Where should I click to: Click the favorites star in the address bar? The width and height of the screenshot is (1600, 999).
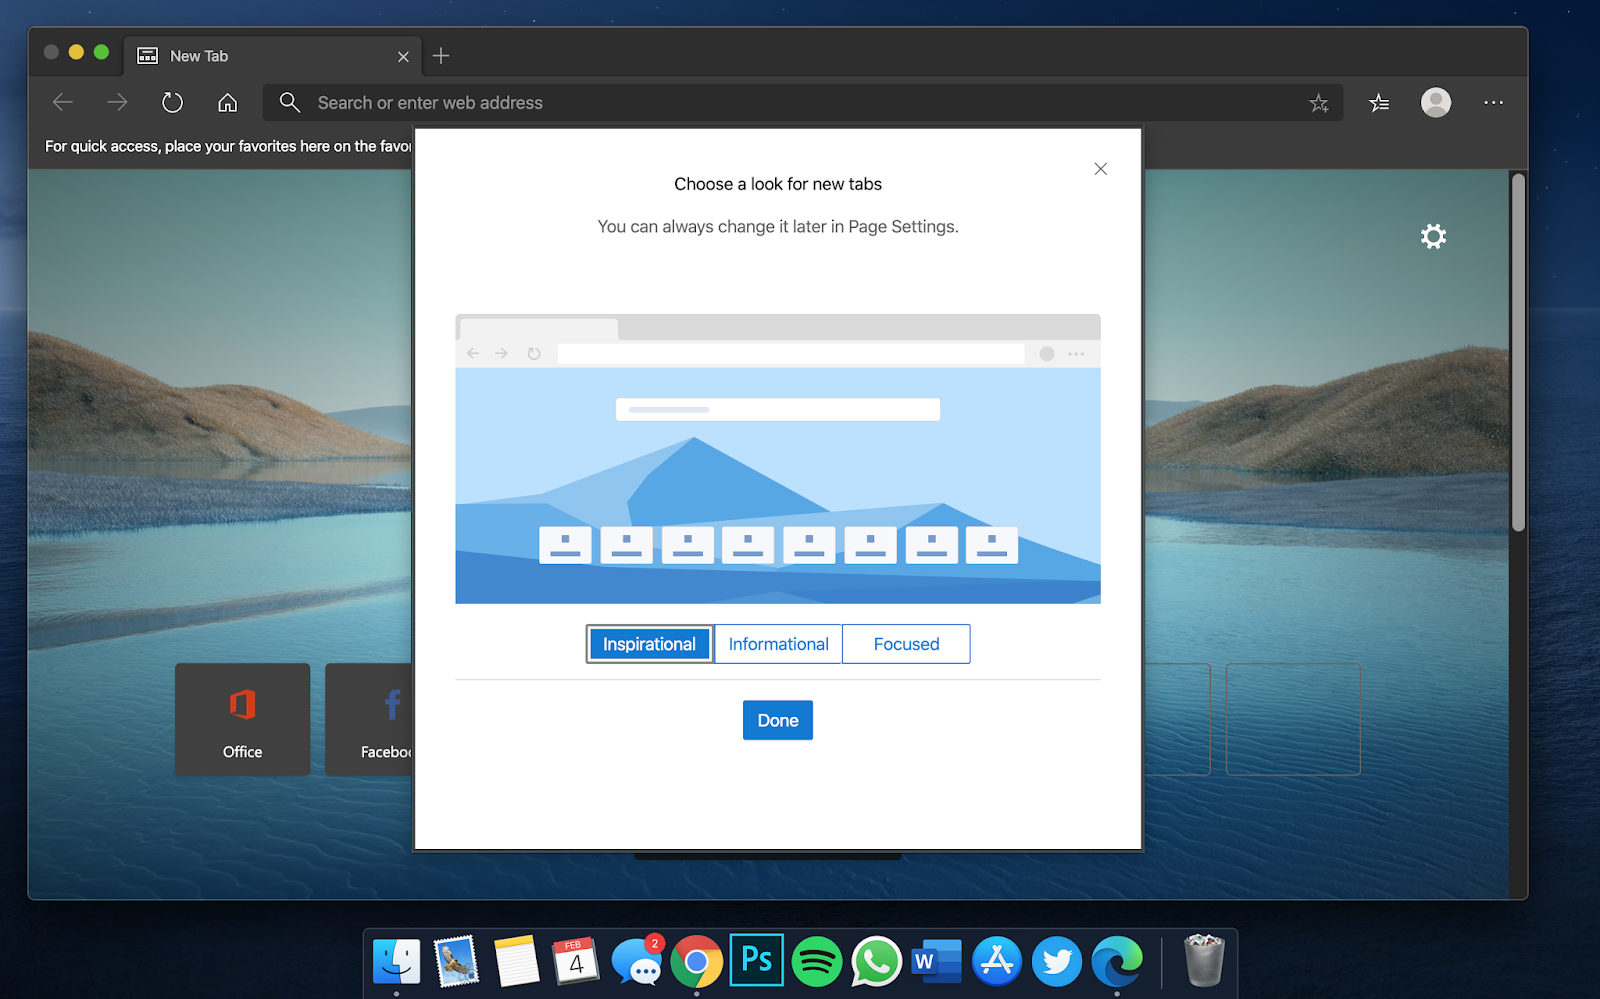pyautogui.click(x=1318, y=102)
